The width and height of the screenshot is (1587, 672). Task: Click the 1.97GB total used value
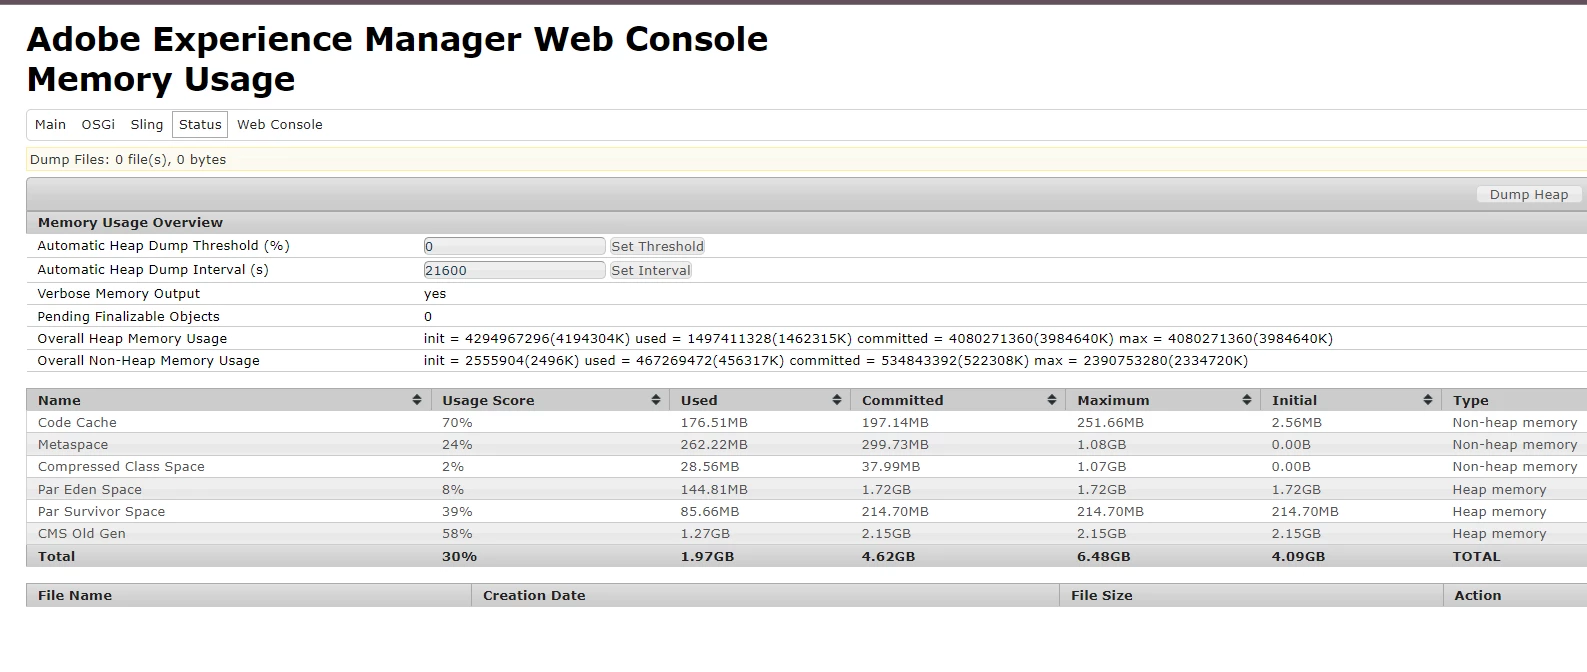point(707,557)
